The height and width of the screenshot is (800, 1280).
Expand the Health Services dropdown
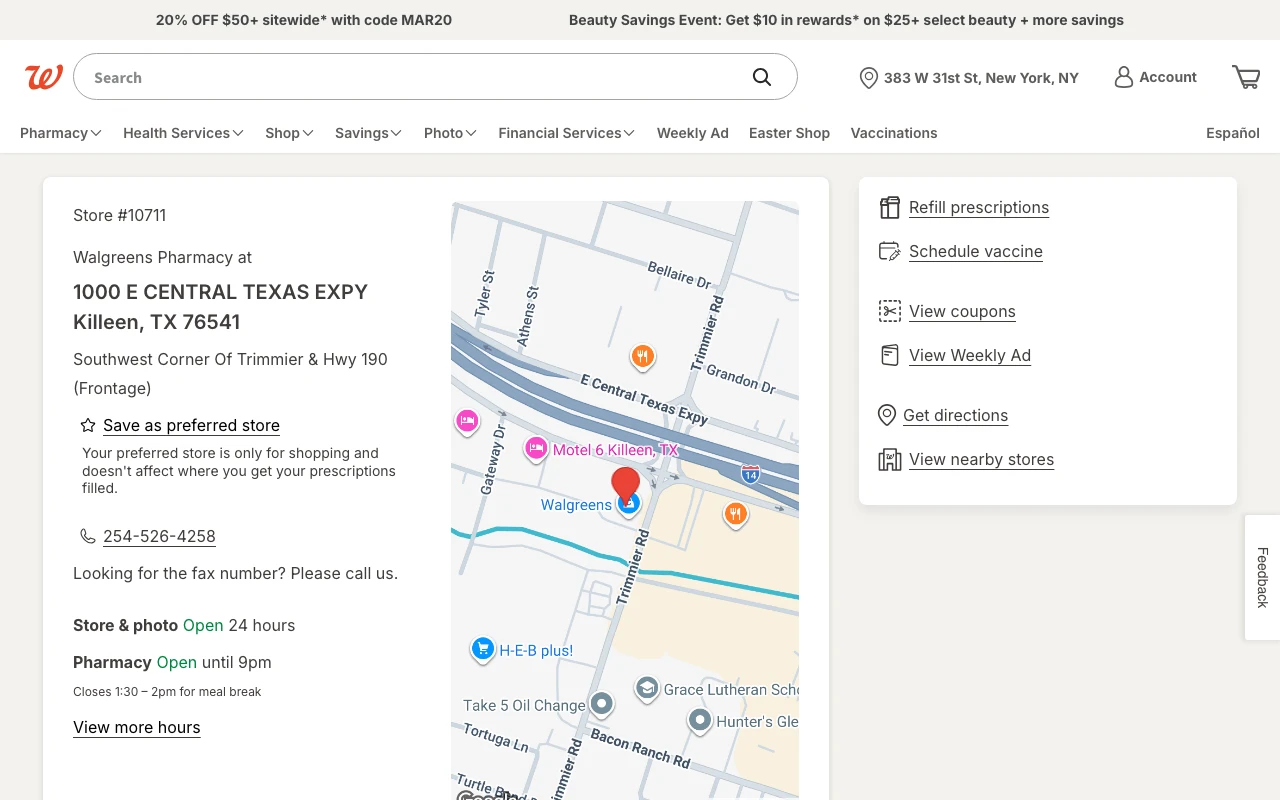[183, 133]
